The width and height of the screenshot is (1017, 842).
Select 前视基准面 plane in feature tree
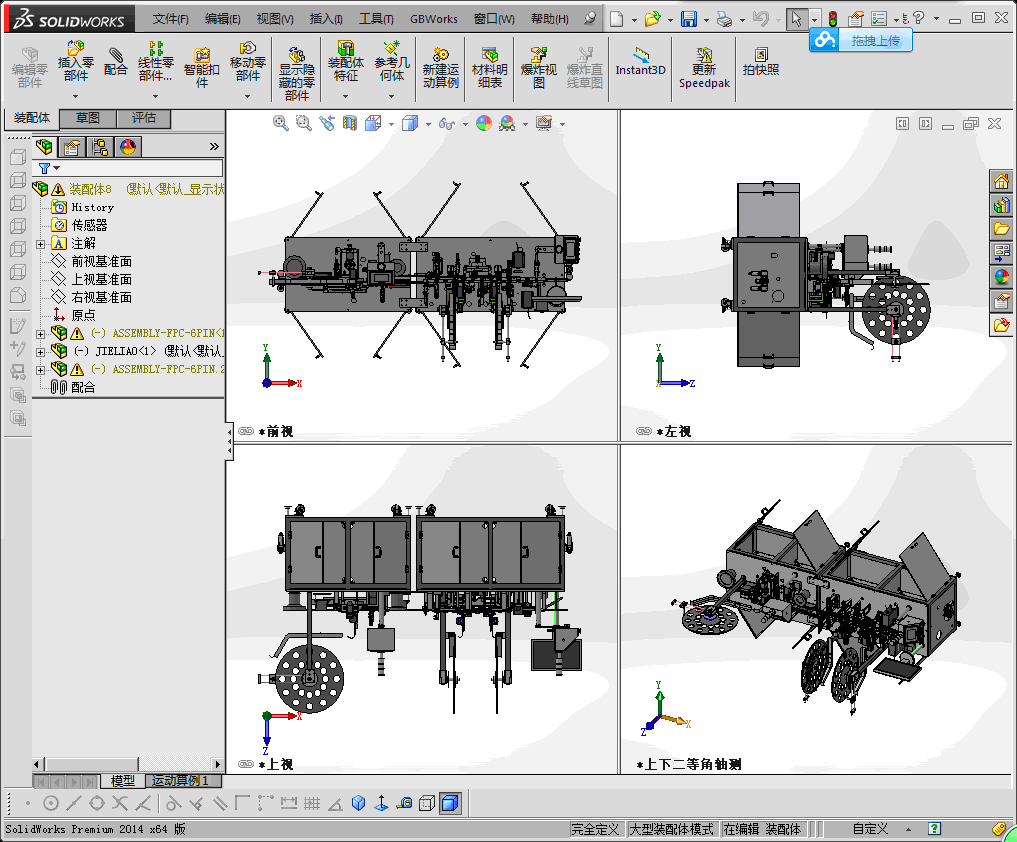click(x=101, y=261)
